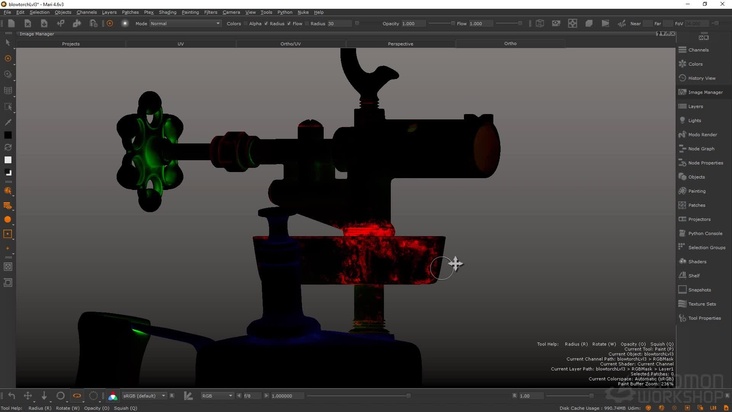The image size is (732, 412).
Task: Select the arrow Select tool
Action: [8, 42]
